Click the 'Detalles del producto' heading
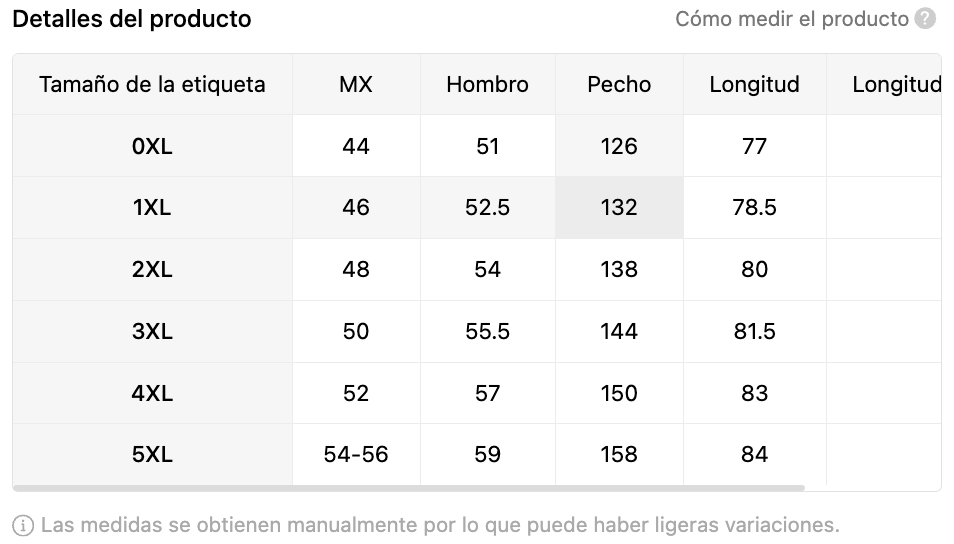 131,19
